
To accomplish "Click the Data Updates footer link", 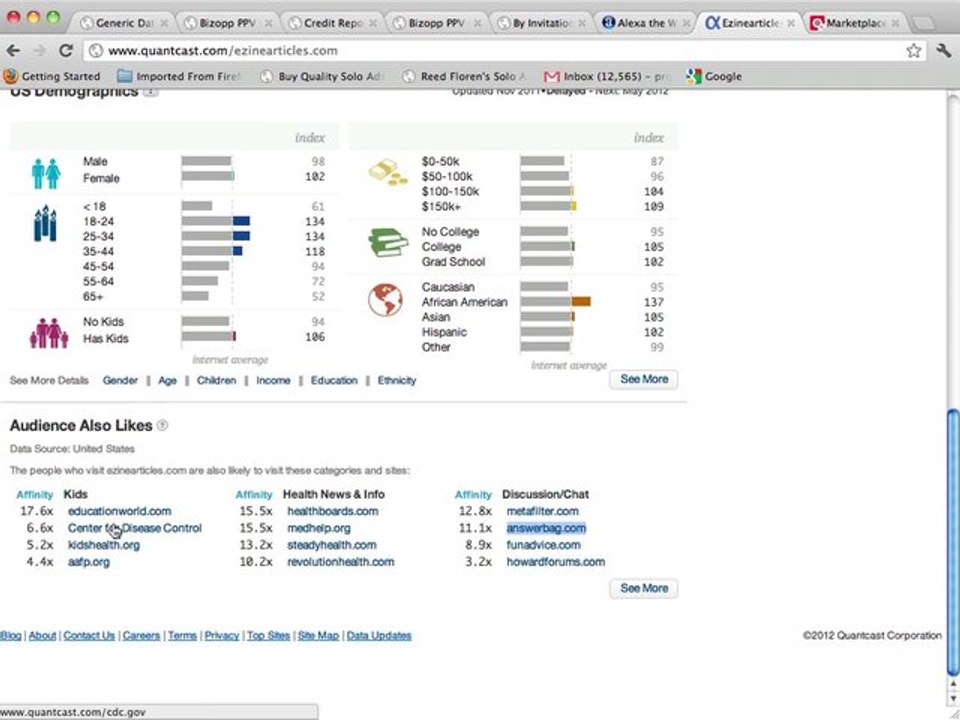I will click(379, 636).
